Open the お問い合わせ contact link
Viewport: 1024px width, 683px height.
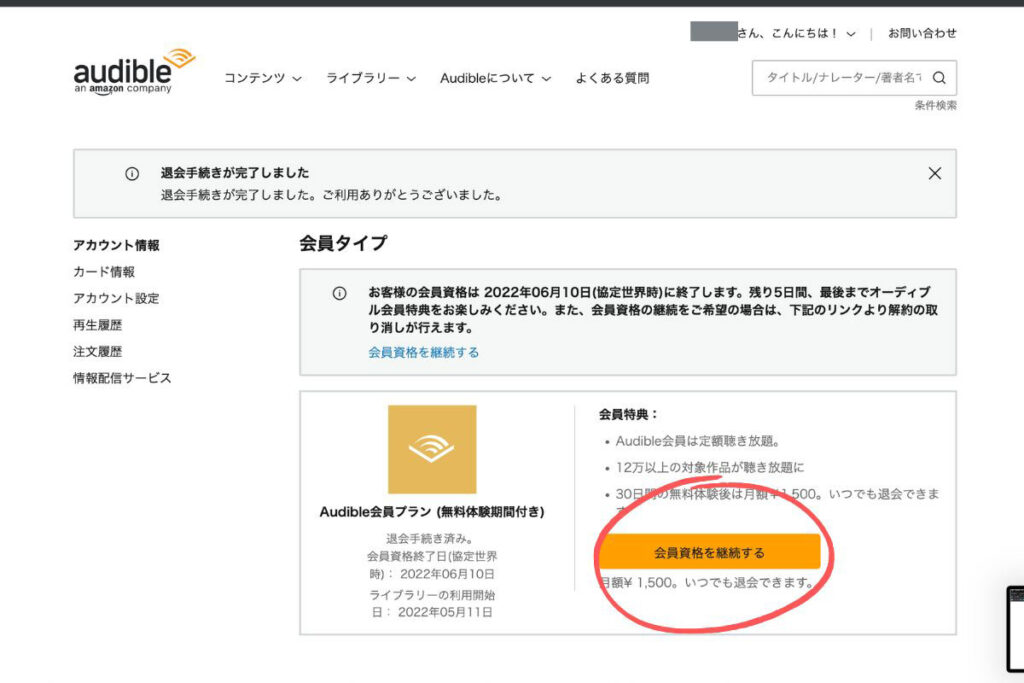[x=922, y=33]
